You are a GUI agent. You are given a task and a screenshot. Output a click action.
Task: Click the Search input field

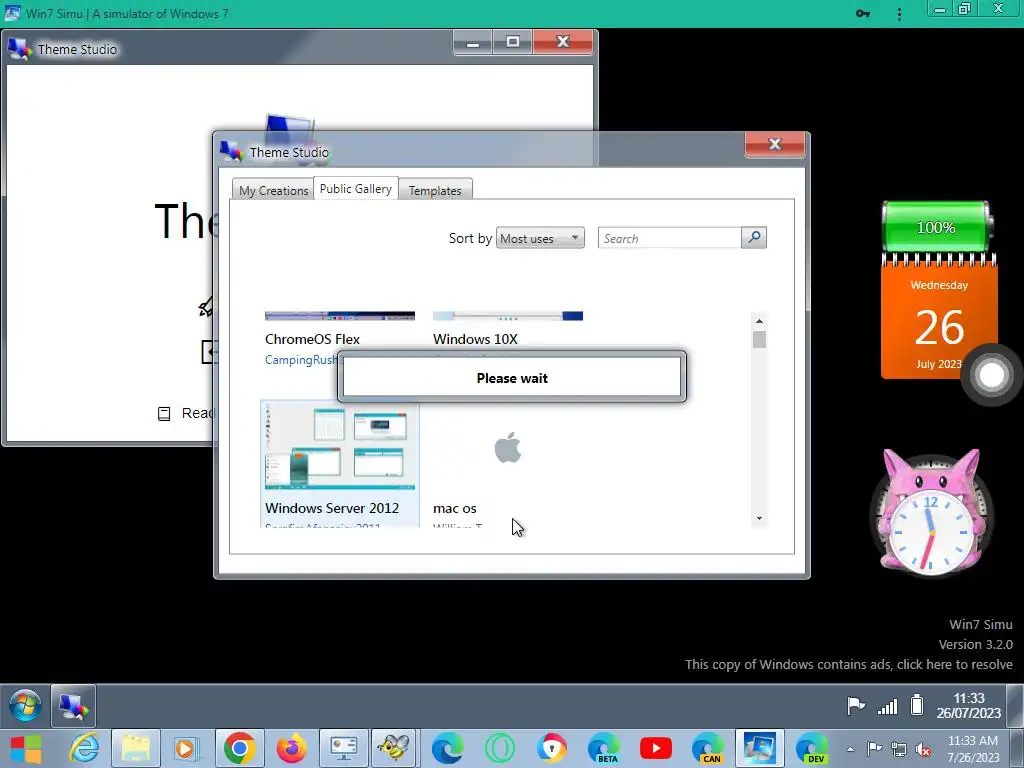(670, 238)
